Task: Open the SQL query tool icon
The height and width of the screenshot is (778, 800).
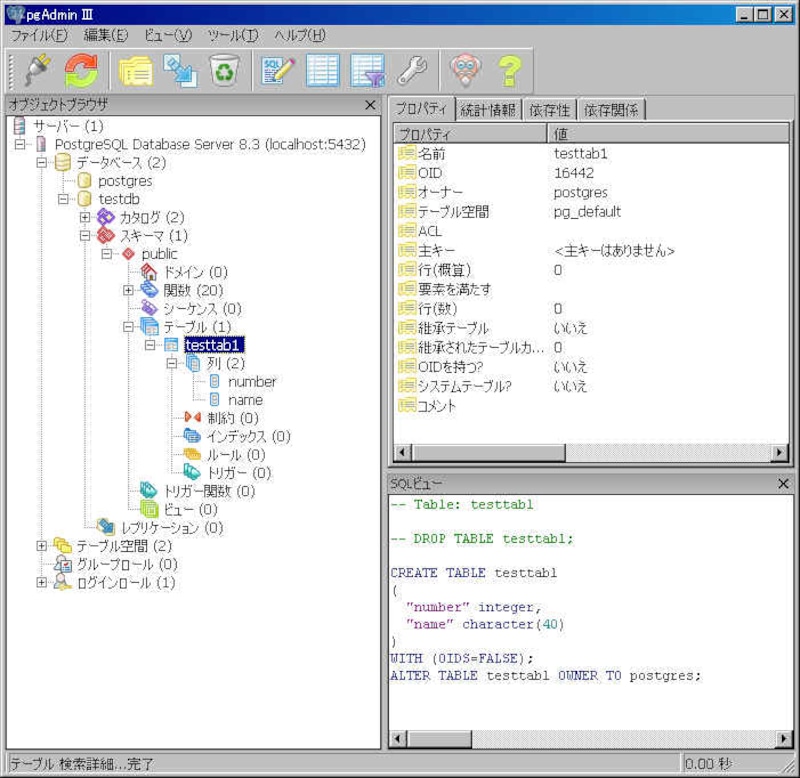Action: tap(277, 71)
